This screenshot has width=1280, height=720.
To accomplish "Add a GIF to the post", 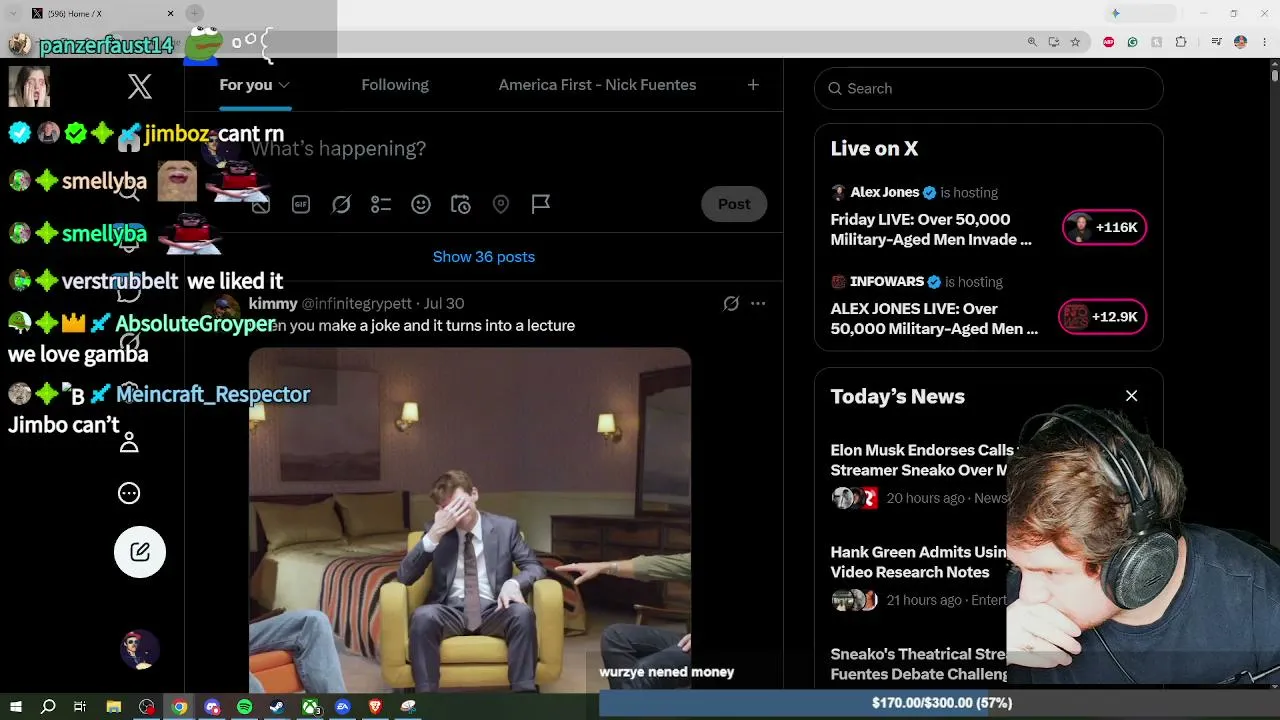I will point(301,204).
